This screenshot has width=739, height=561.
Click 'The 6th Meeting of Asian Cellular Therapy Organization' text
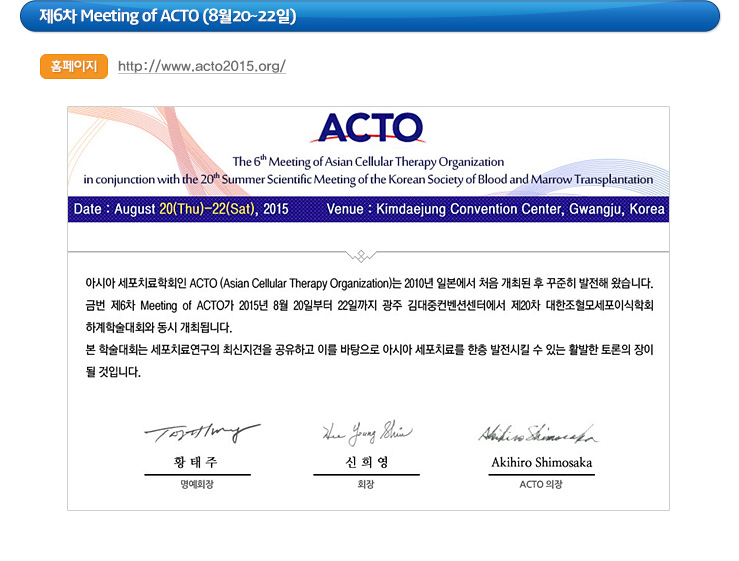368,162
